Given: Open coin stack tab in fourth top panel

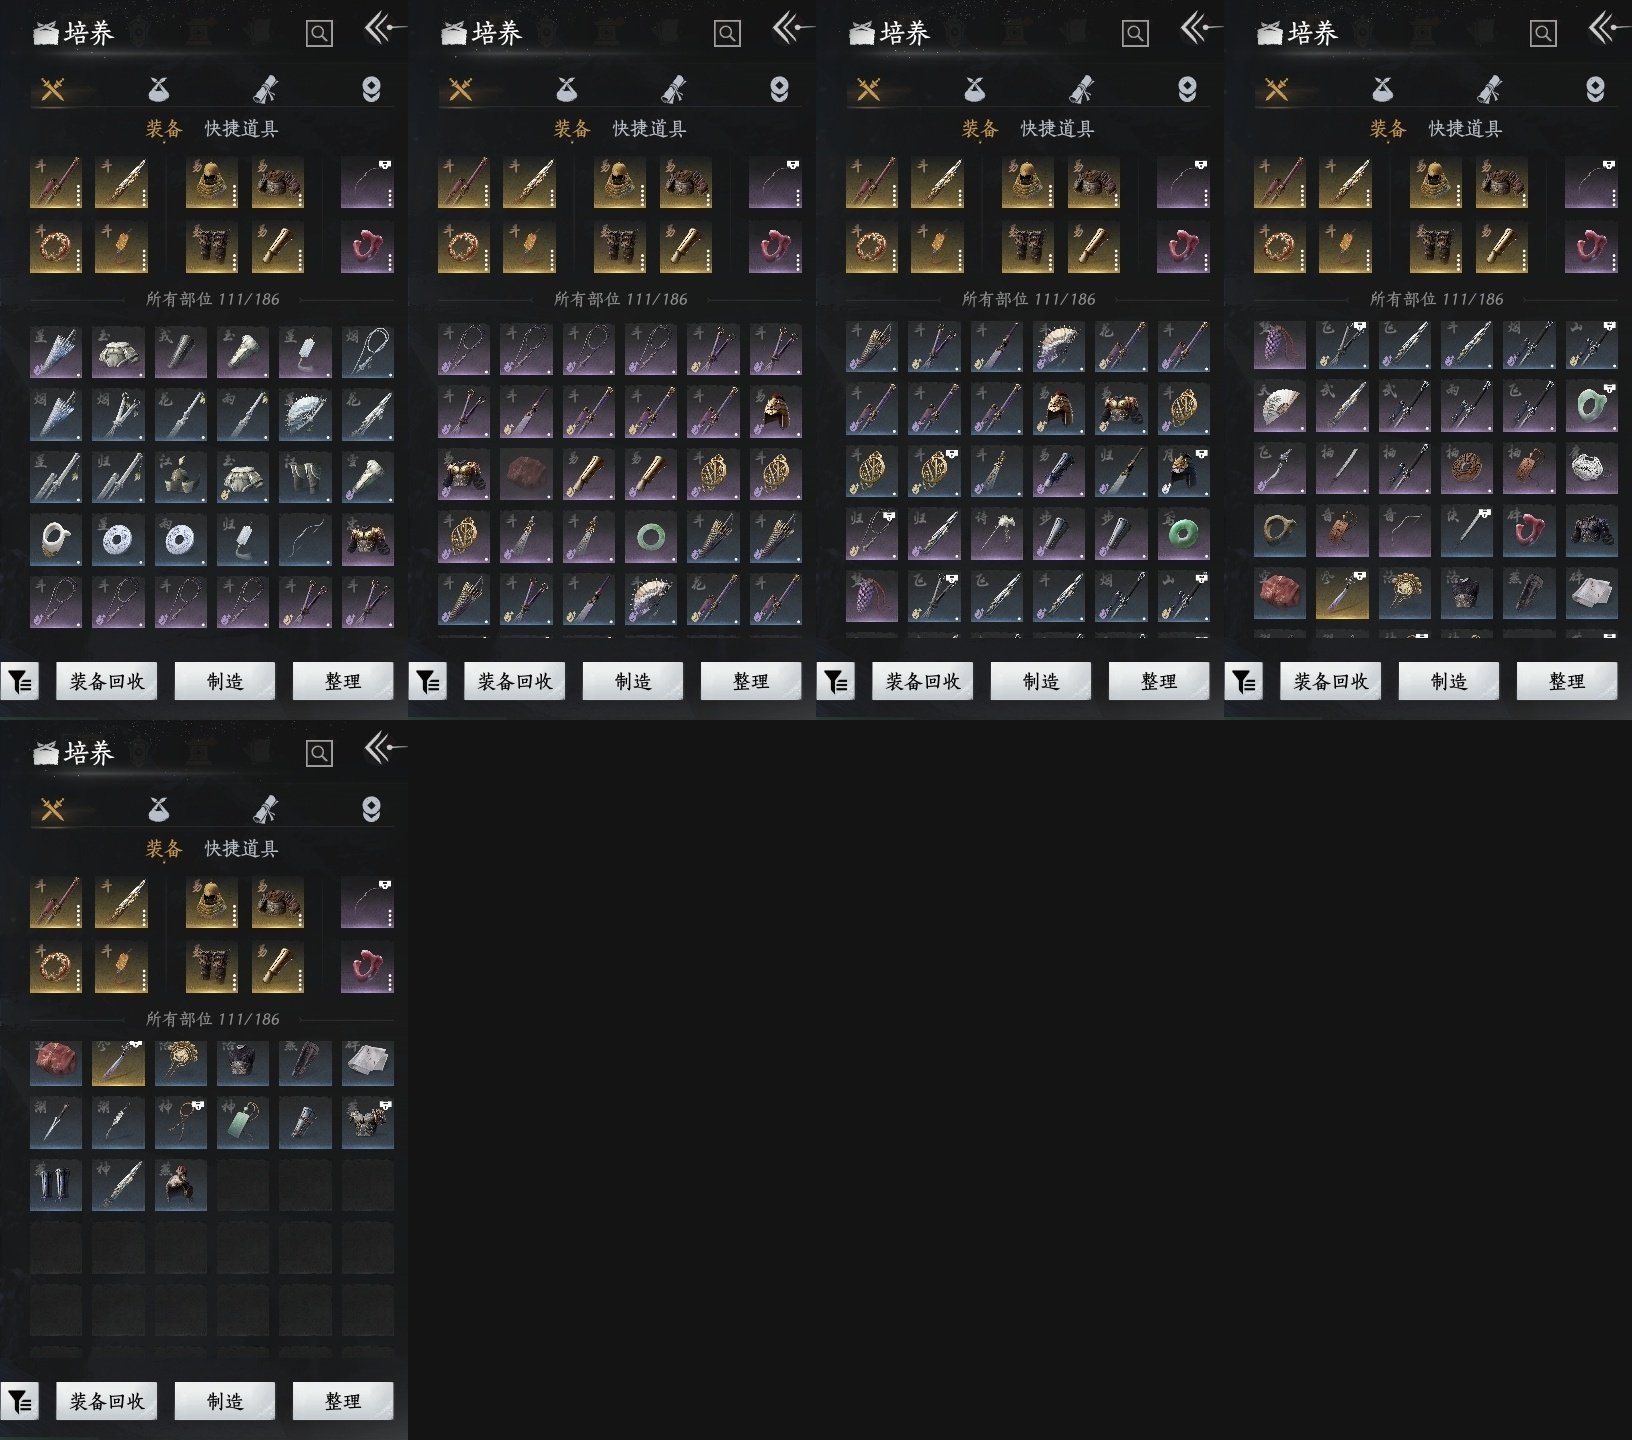Looking at the screenshot, I should click(1595, 90).
